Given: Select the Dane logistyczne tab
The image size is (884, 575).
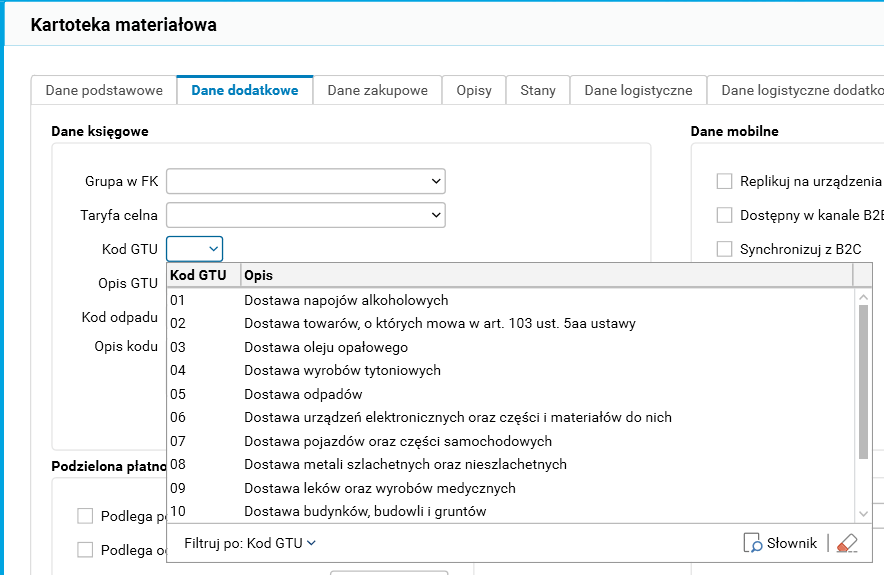Looking at the screenshot, I should click(638, 90).
